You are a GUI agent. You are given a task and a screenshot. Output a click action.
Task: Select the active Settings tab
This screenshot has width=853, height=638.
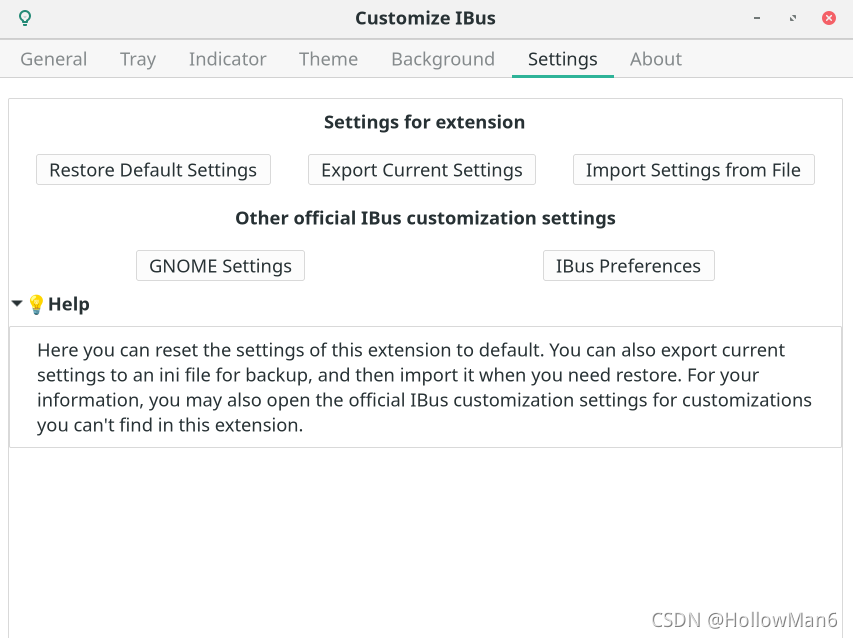click(x=562, y=59)
